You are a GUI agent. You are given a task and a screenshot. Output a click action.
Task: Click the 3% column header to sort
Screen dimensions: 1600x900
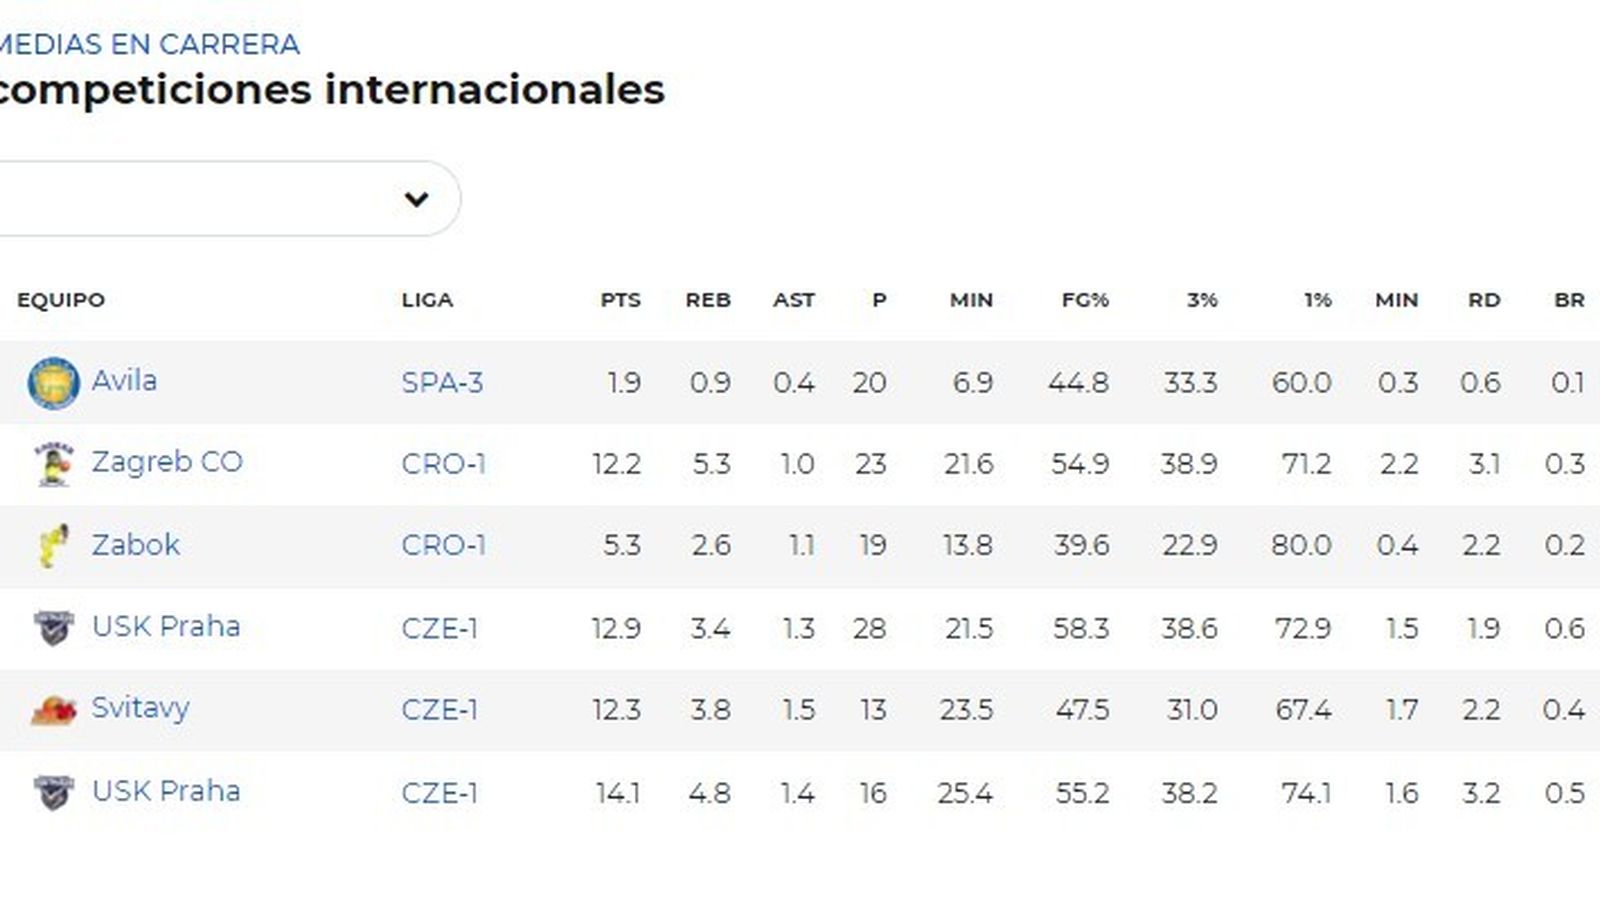tap(1200, 300)
